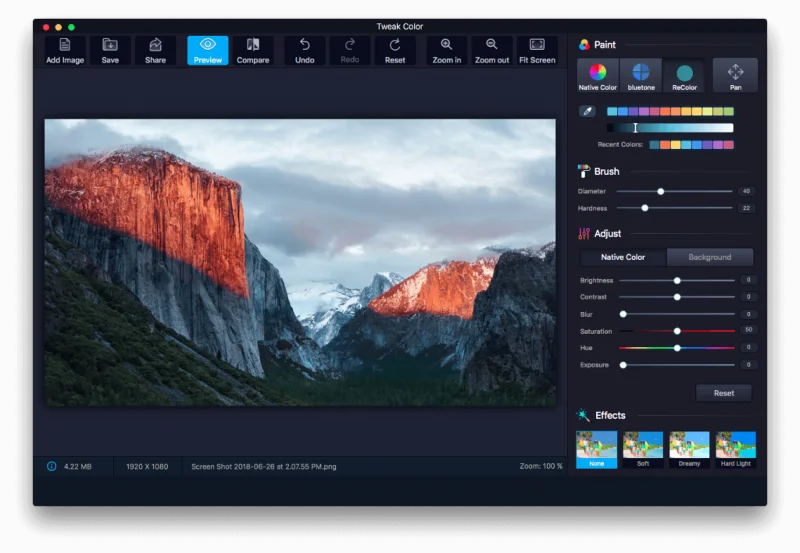Viewport: 800px width, 553px height.
Task: Select the Native Color paint mode
Action: 597,76
